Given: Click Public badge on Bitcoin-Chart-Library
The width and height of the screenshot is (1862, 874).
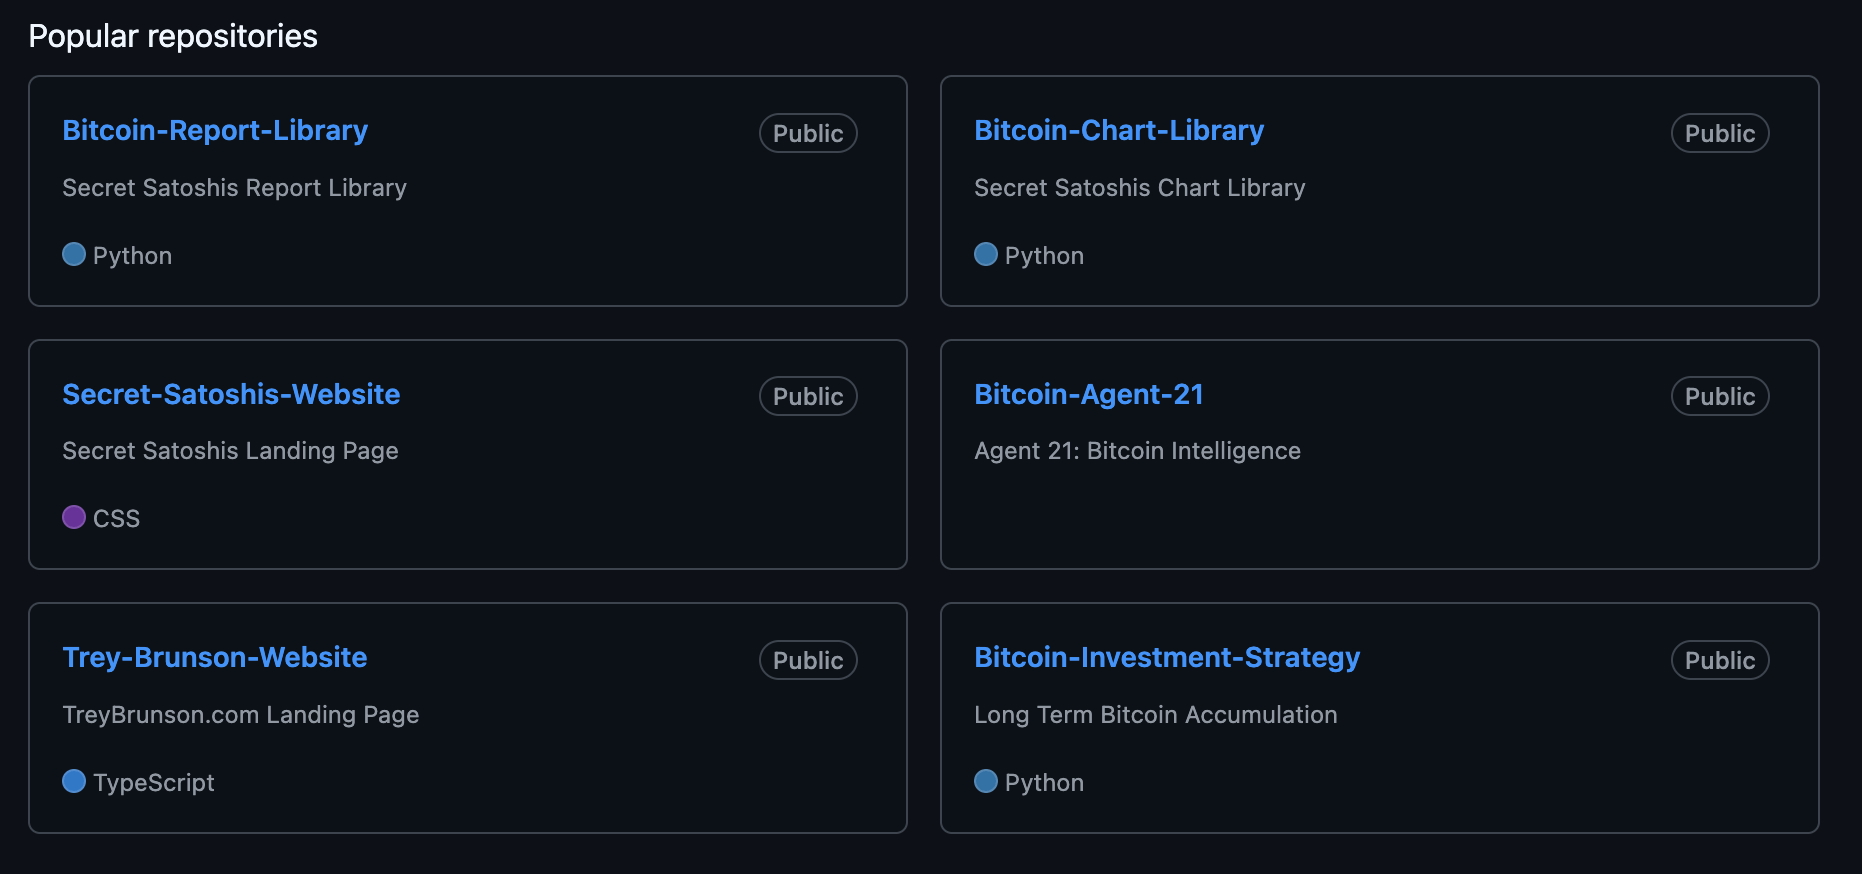Looking at the screenshot, I should 1720,133.
